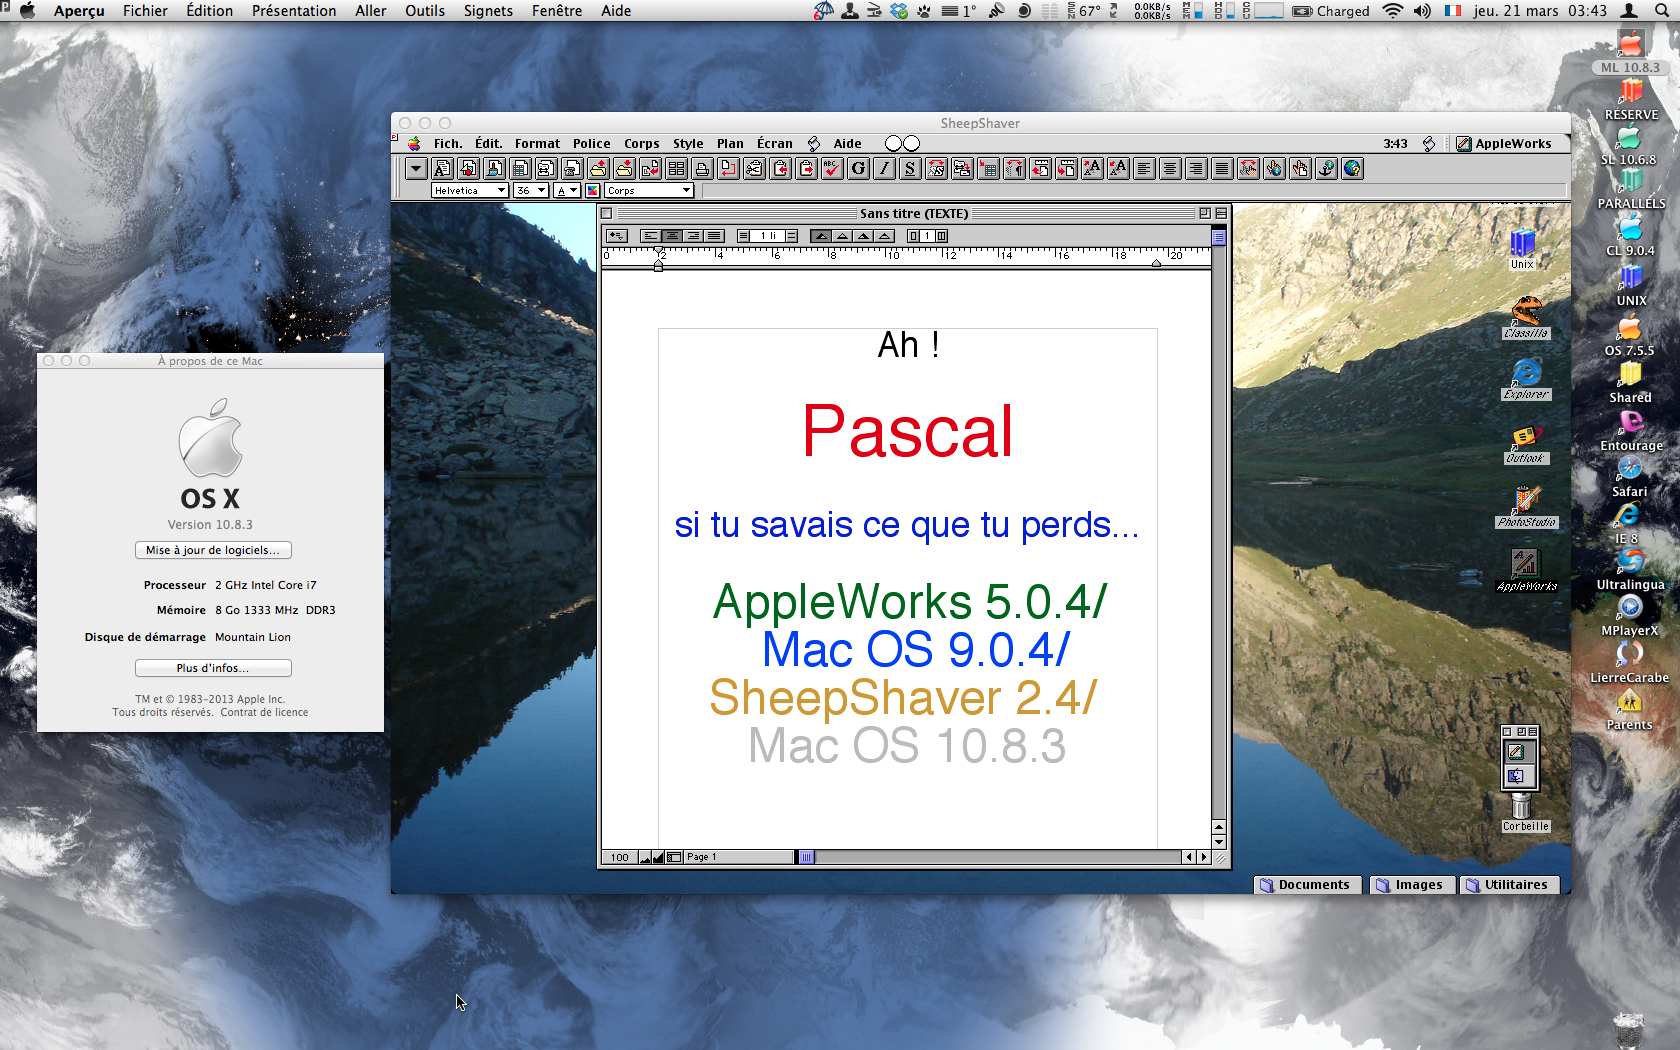Open the Signets menu in macOS menu bar

pyautogui.click(x=488, y=11)
